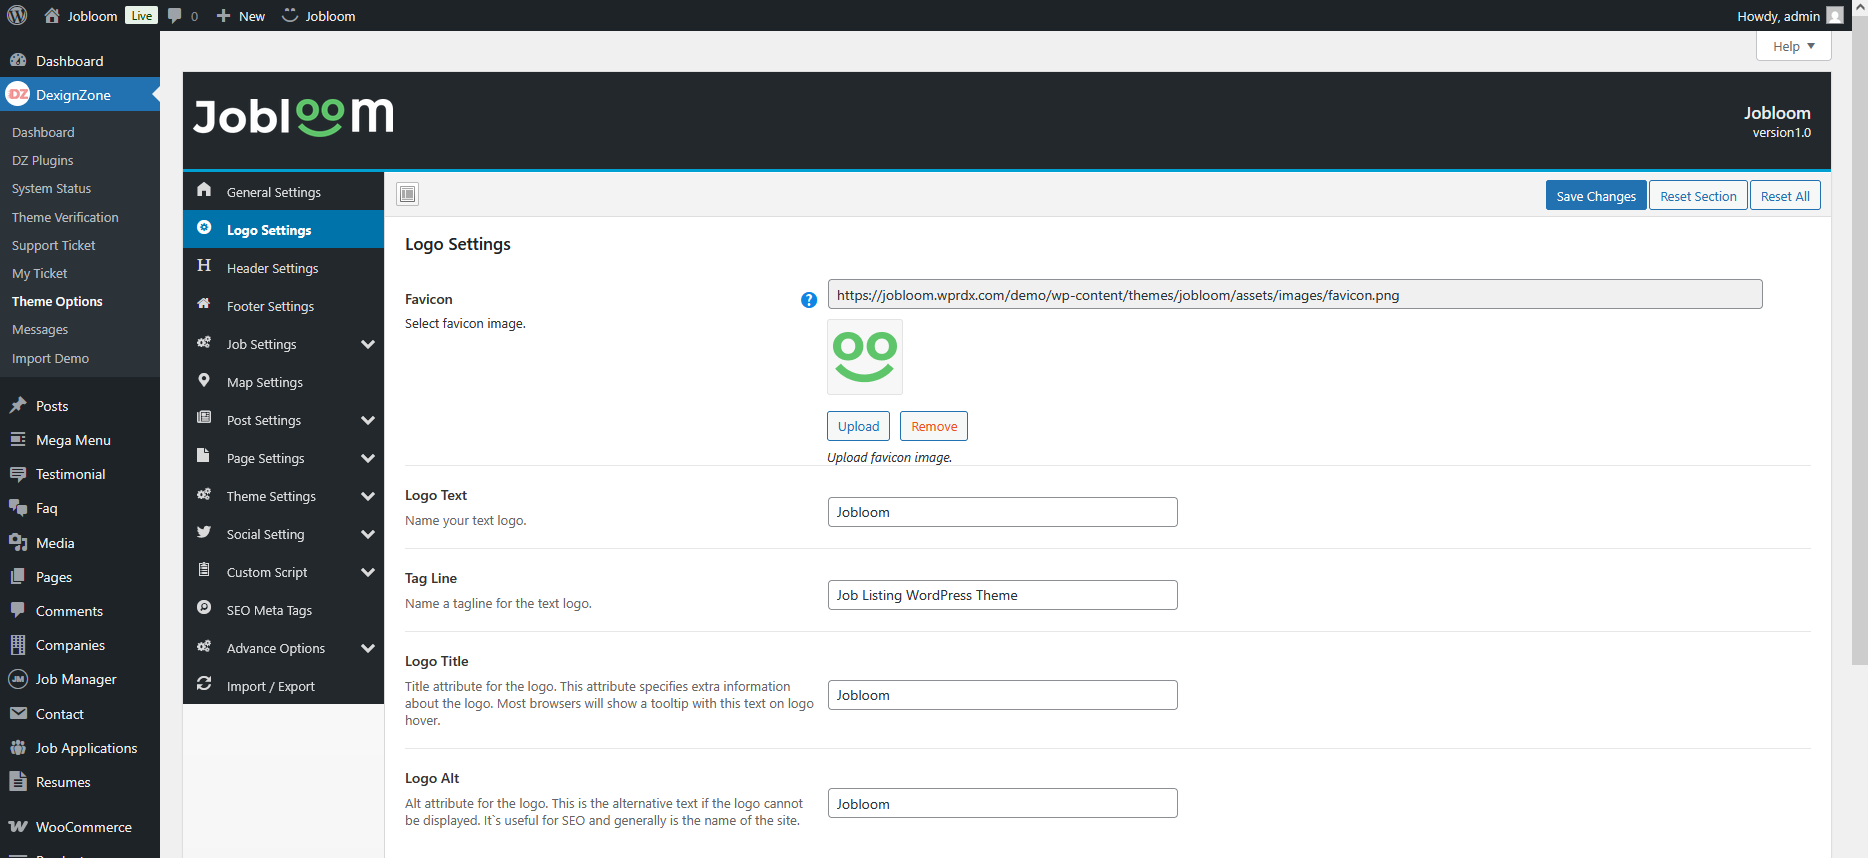Click the Social Setting Twitter bird icon
Screen dimensions: 1868x858
click(204, 533)
